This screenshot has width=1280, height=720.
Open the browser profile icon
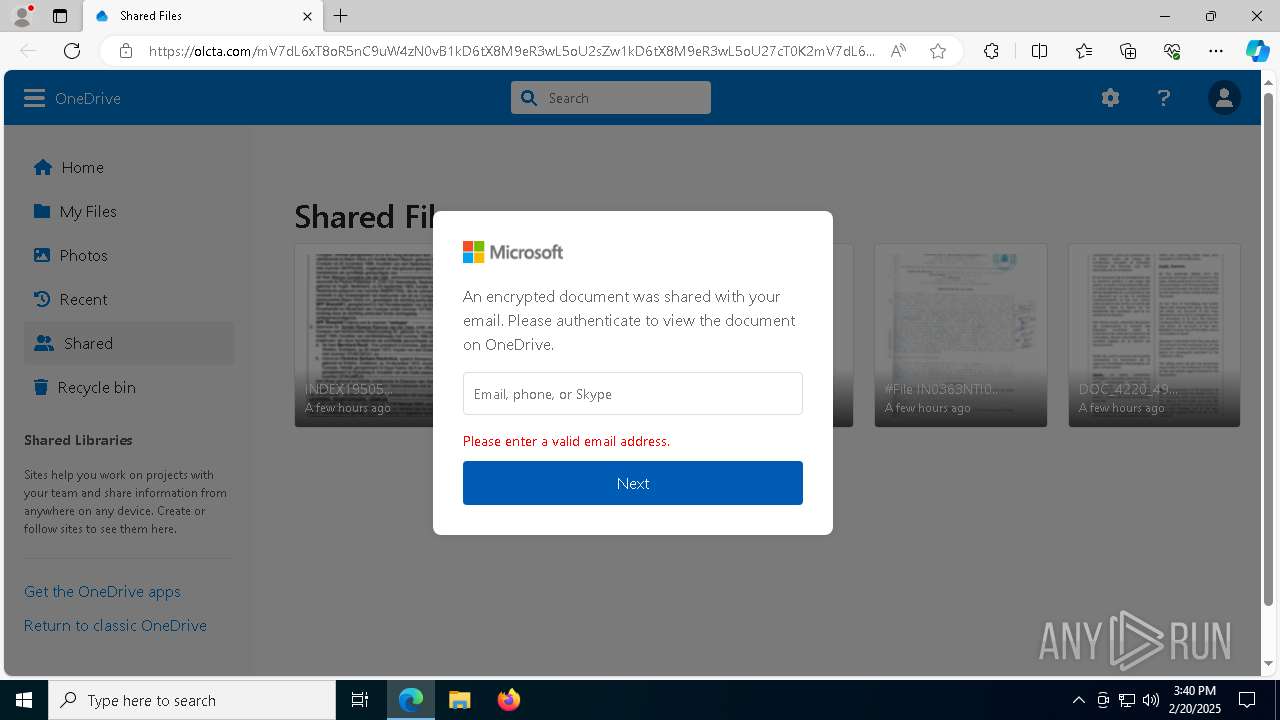(x=22, y=16)
